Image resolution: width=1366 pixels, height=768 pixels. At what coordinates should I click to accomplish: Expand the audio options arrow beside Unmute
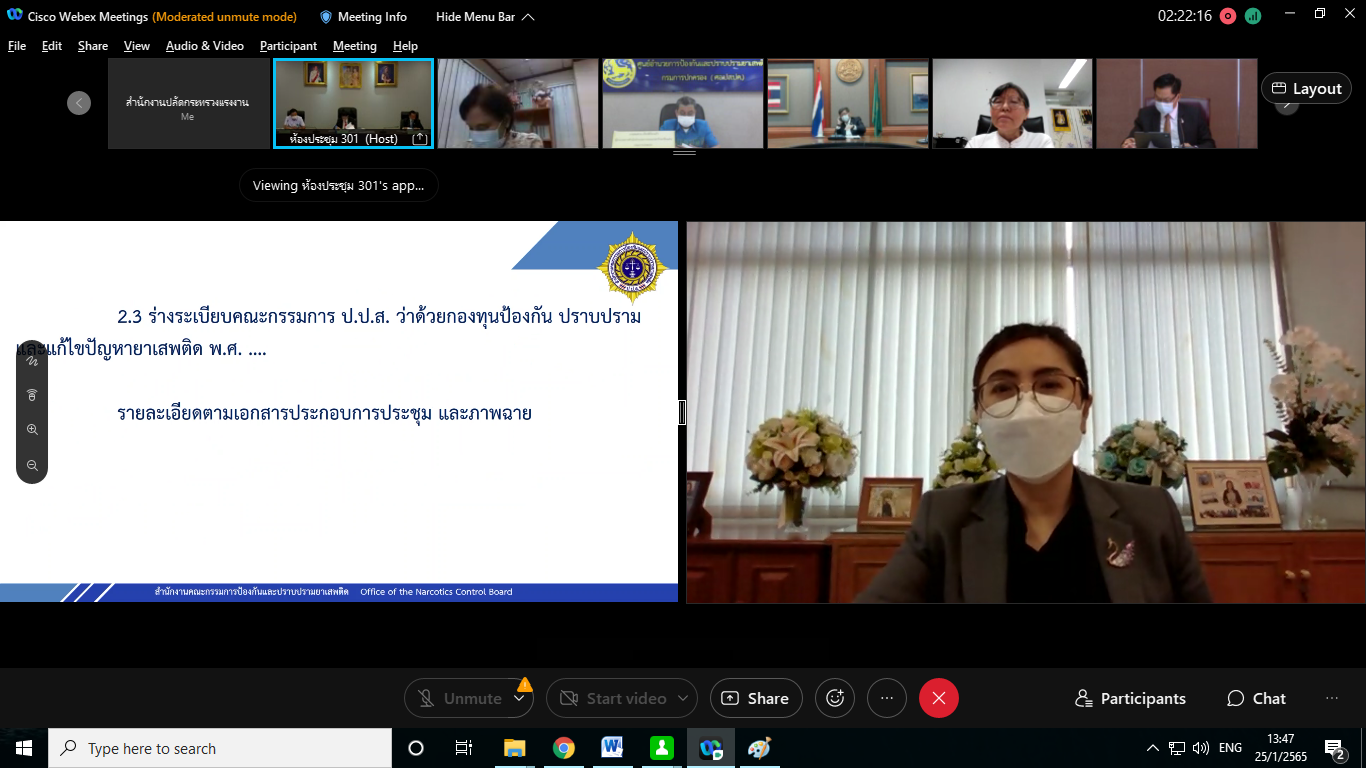519,698
